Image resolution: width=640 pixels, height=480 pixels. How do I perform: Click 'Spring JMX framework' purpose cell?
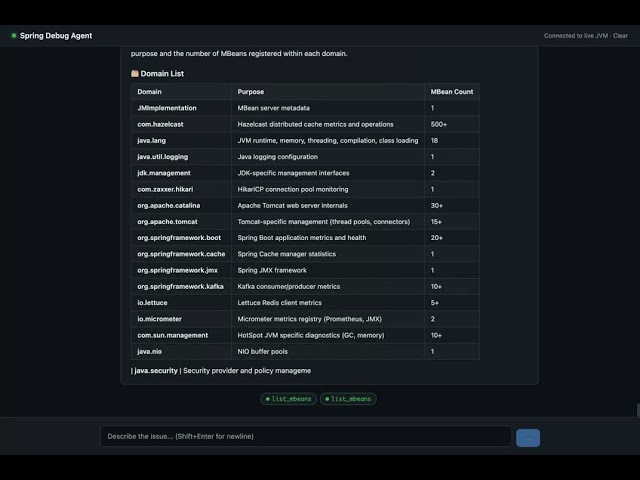click(x=328, y=270)
